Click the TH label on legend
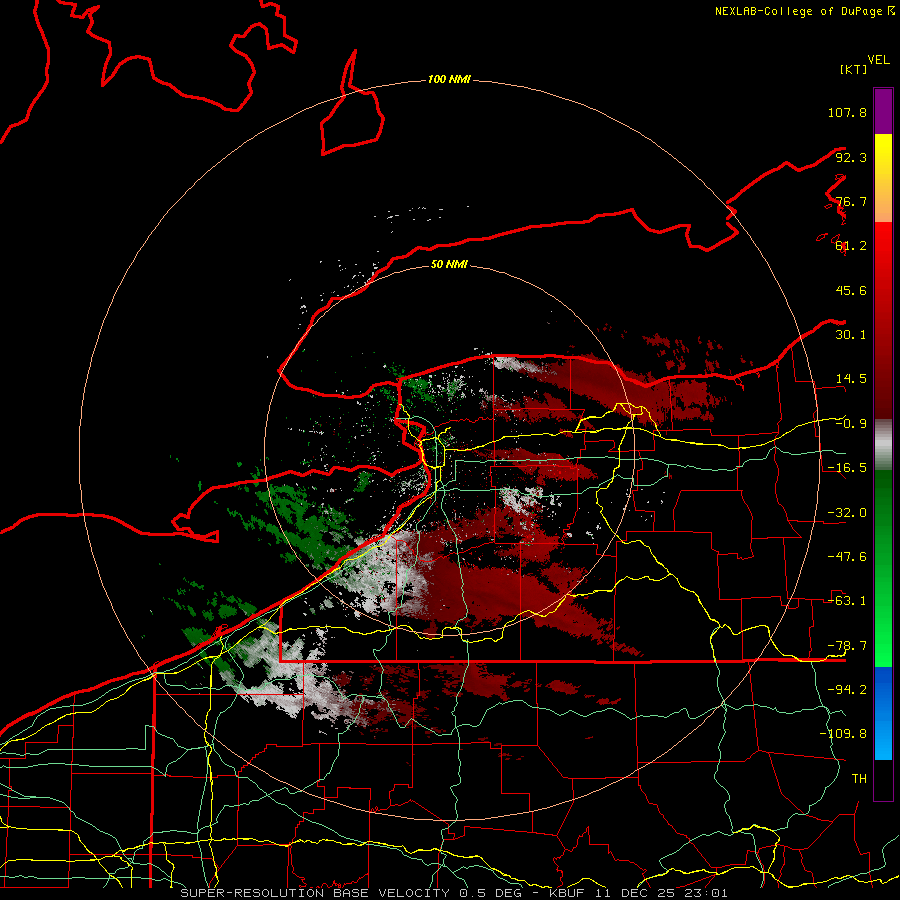This screenshot has height=900, width=900. (x=859, y=778)
